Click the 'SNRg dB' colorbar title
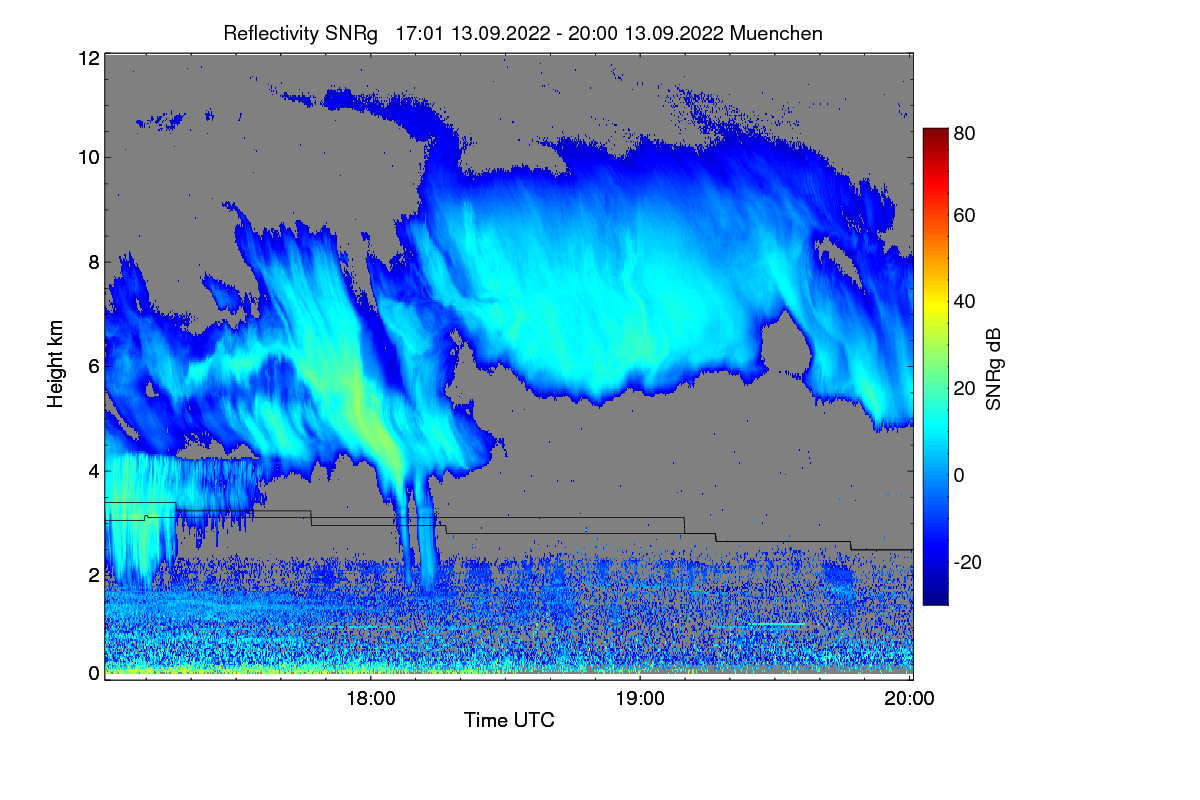This screenshot has width=1200, height=800. point(993,368)
